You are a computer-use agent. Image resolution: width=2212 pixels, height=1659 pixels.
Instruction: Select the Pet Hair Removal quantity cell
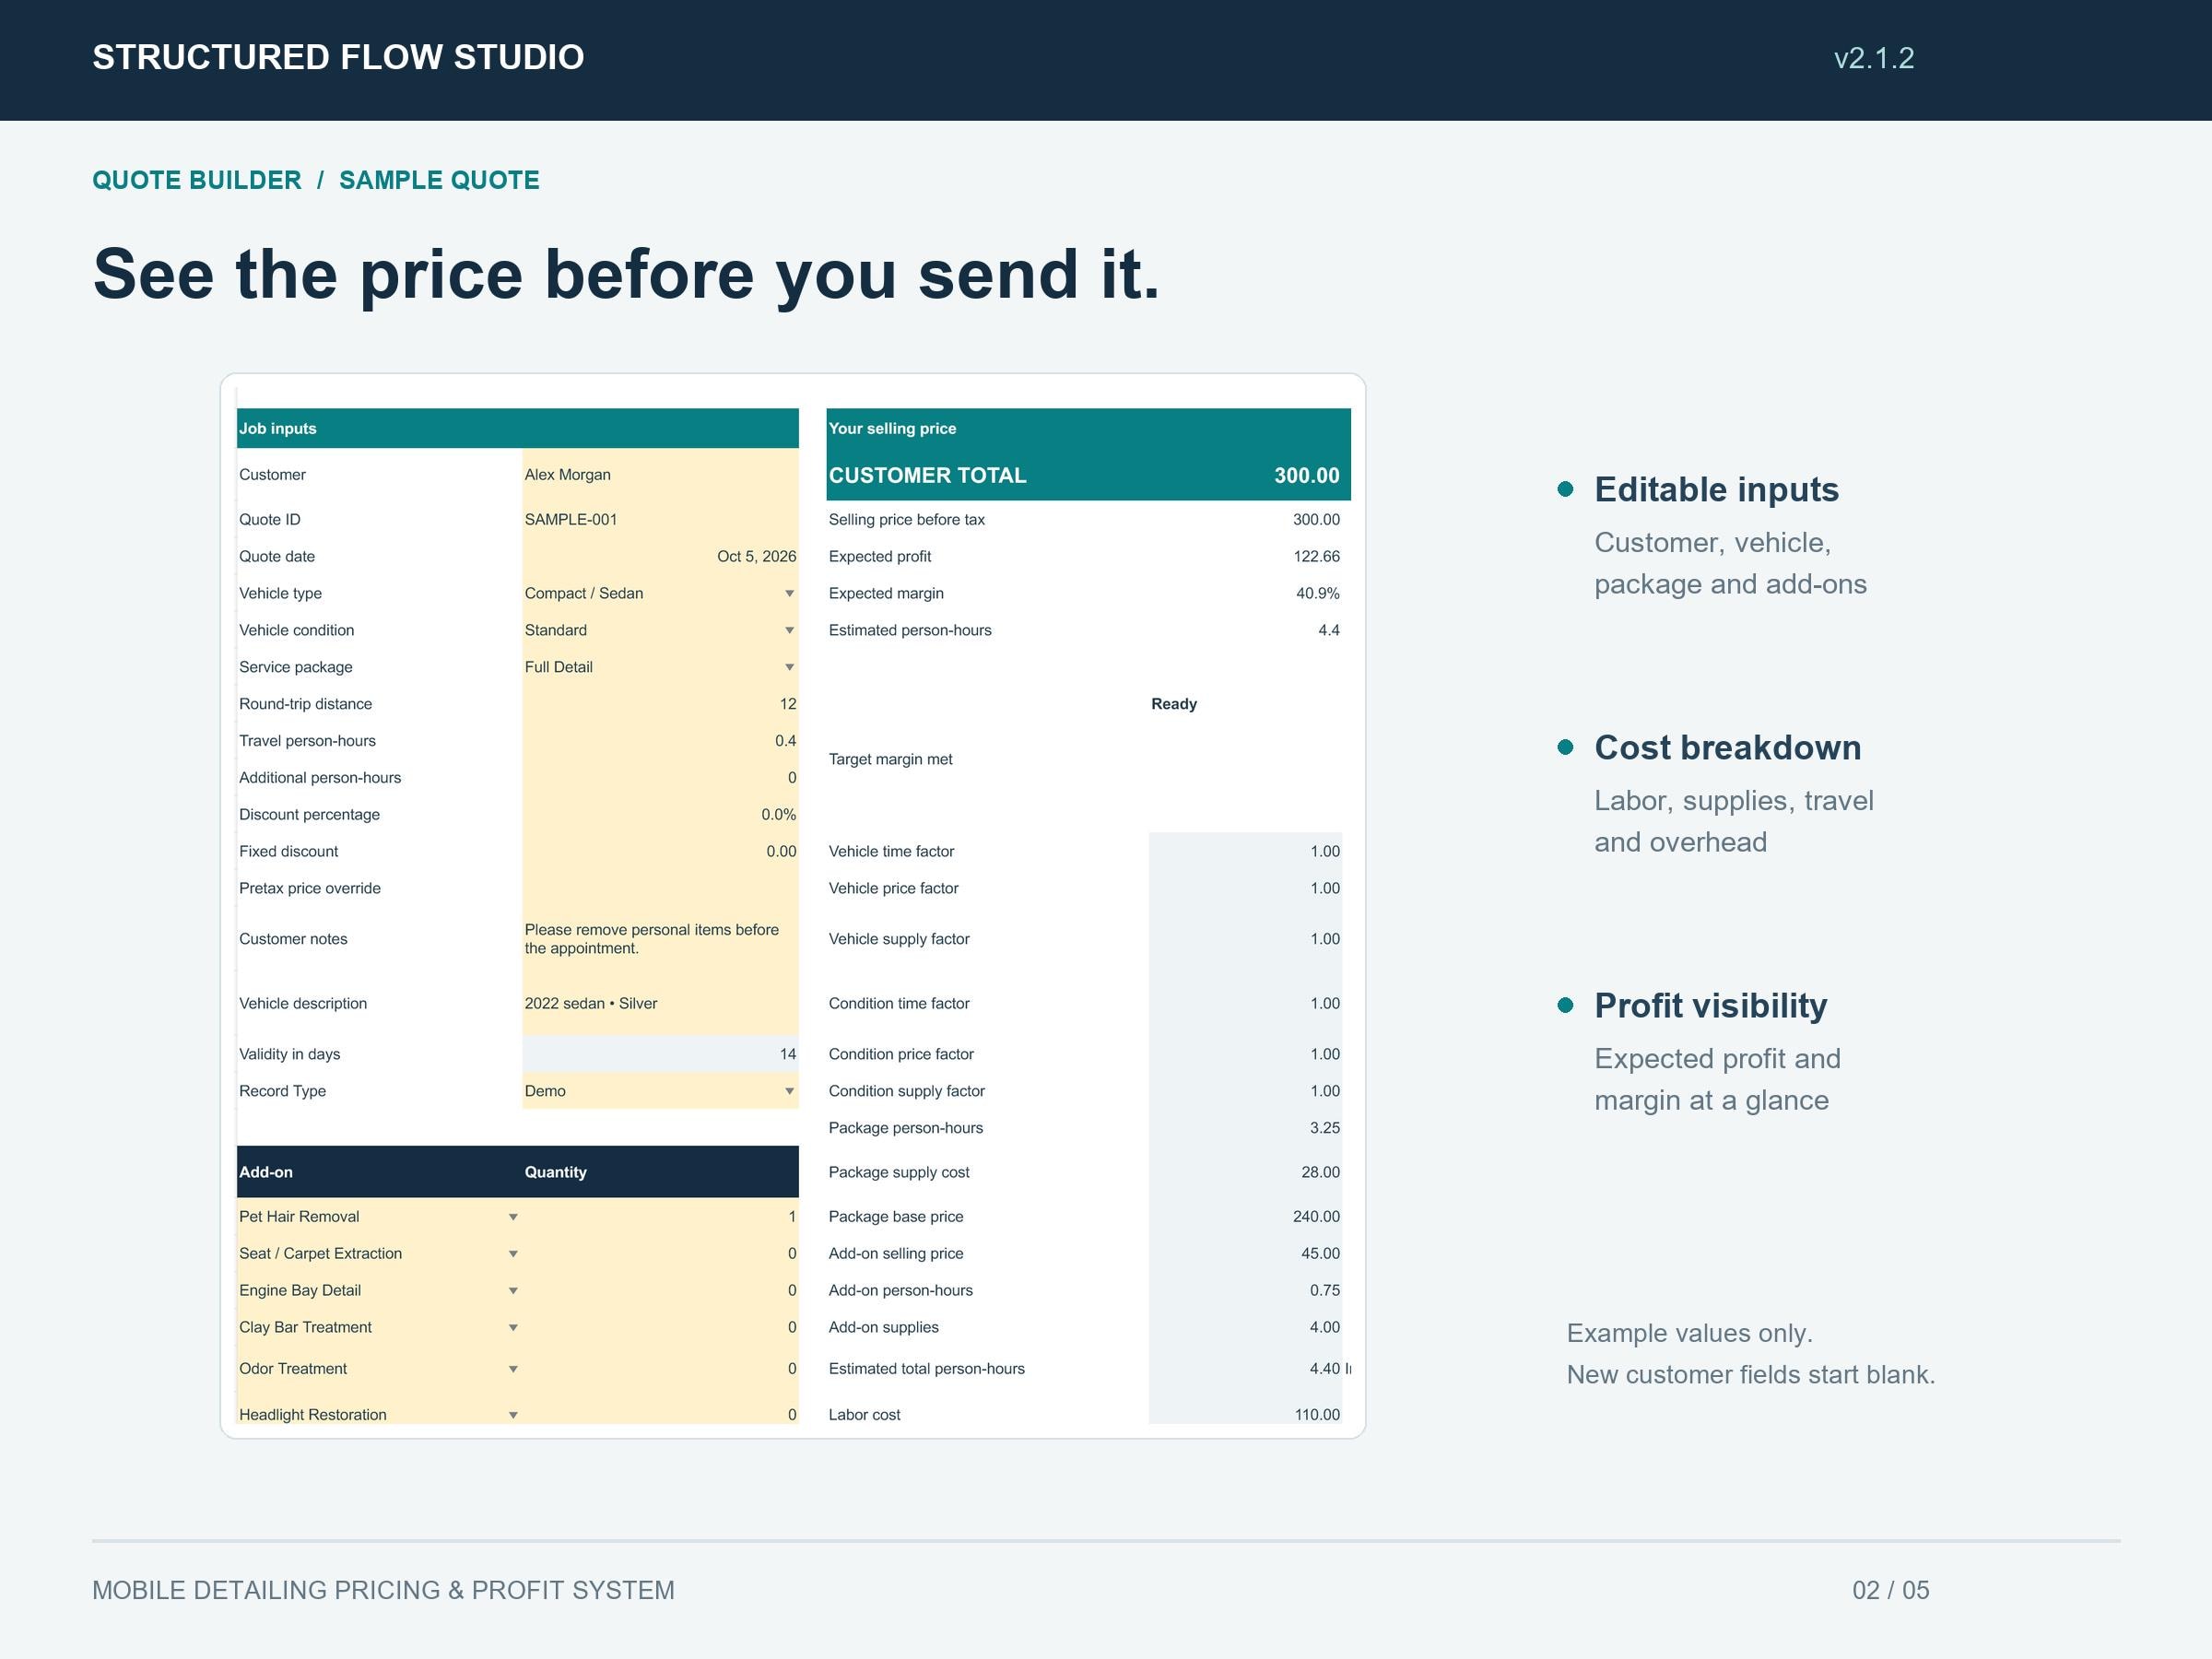point(660,1218)
